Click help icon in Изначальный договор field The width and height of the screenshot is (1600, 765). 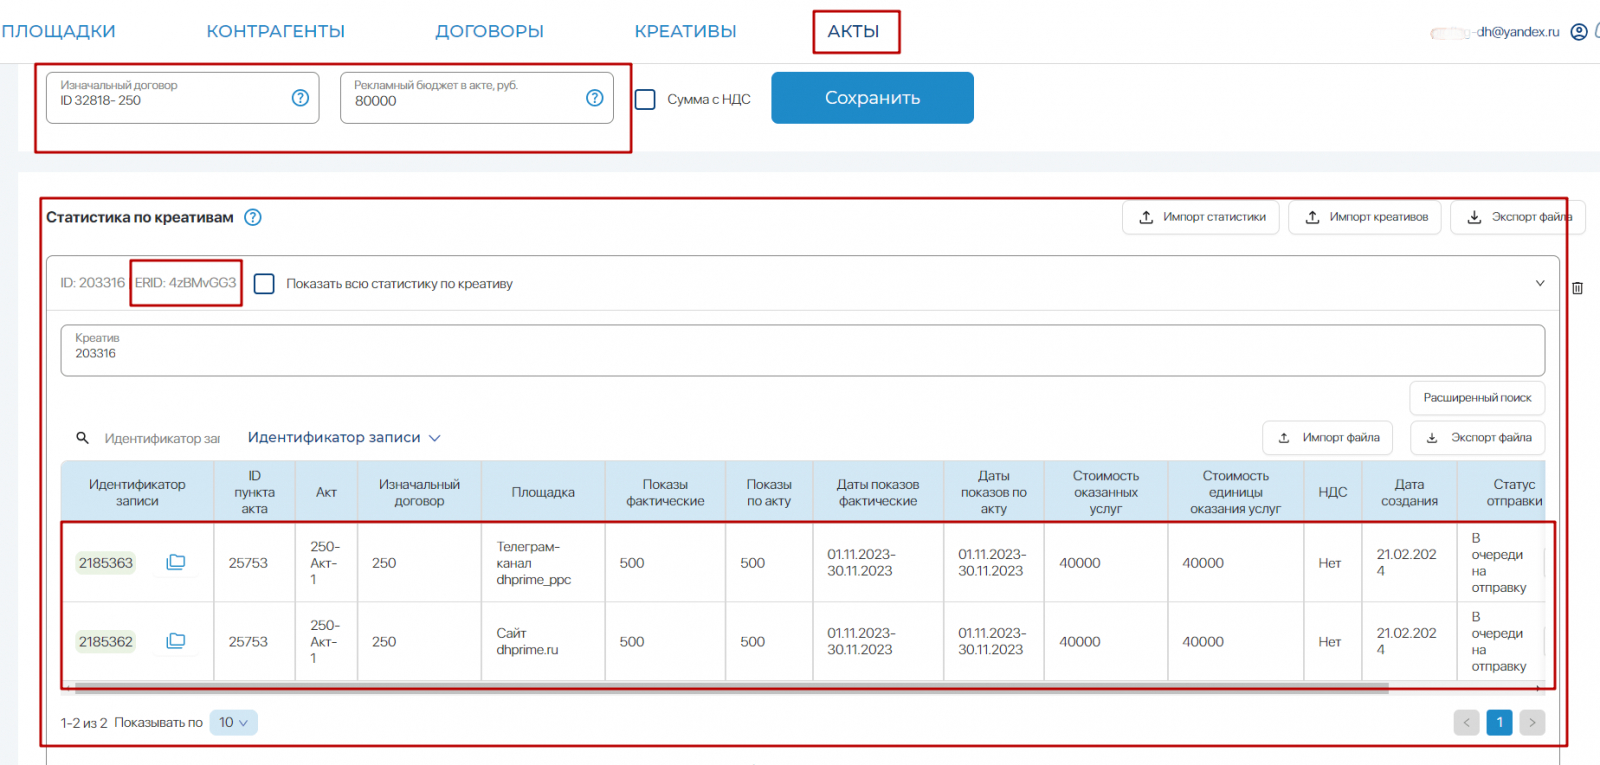[300, 98]
